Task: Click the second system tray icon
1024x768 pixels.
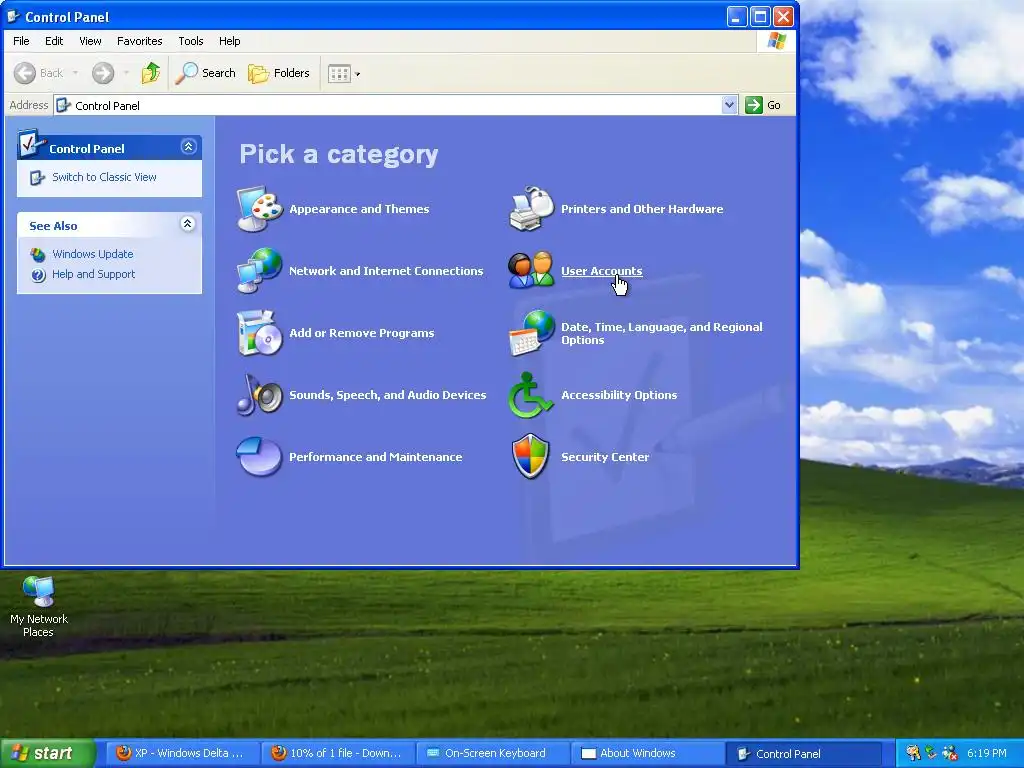Action: pyautogui.click(x=931, y=753)
